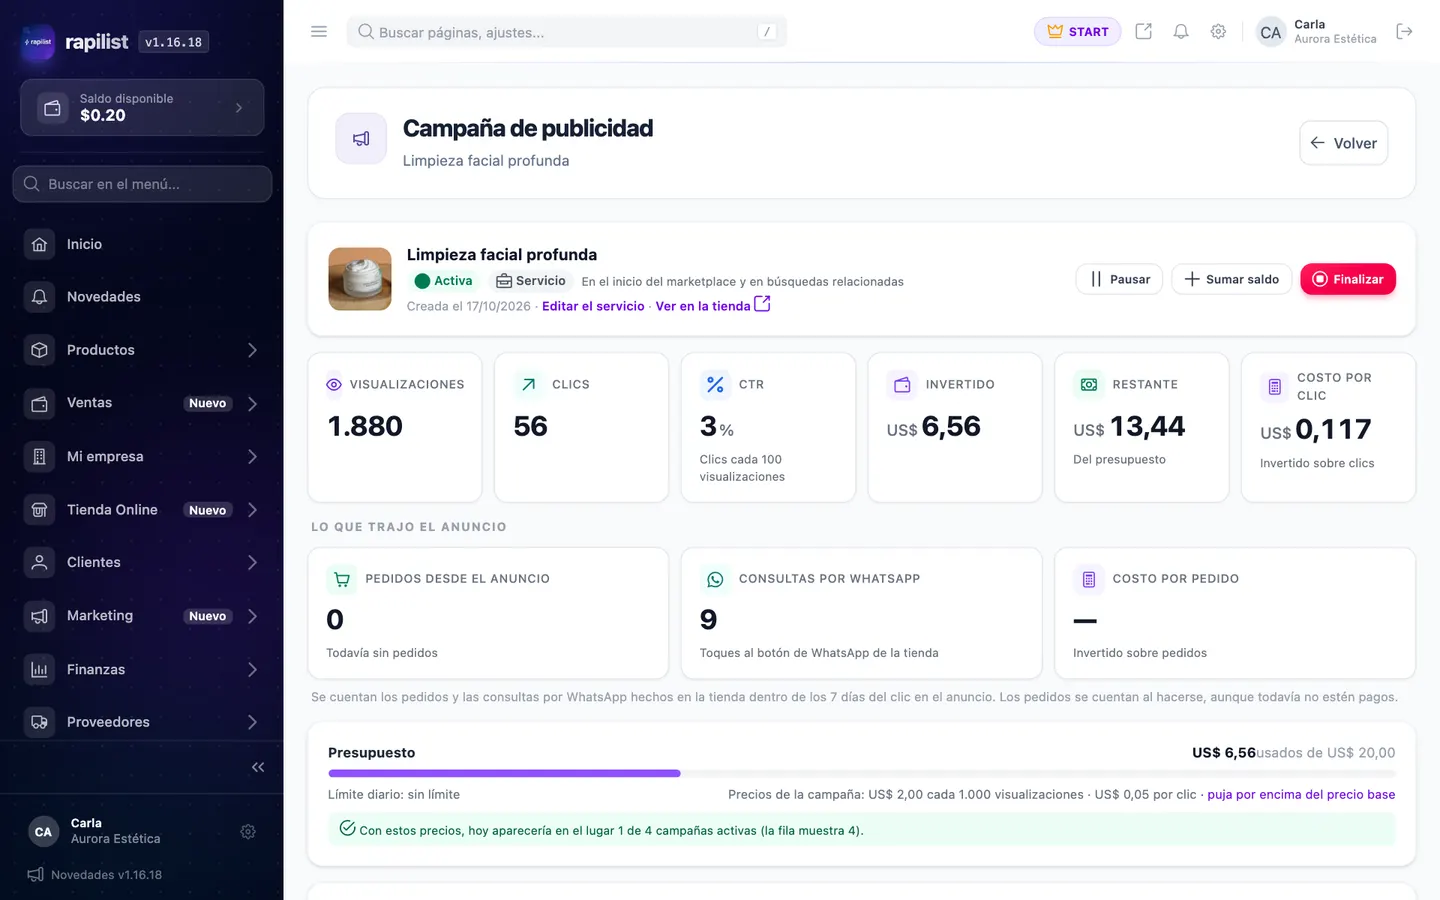Expand the Productos menu
This screenshot has width=1440, height=900.
(x=142, y=350)
